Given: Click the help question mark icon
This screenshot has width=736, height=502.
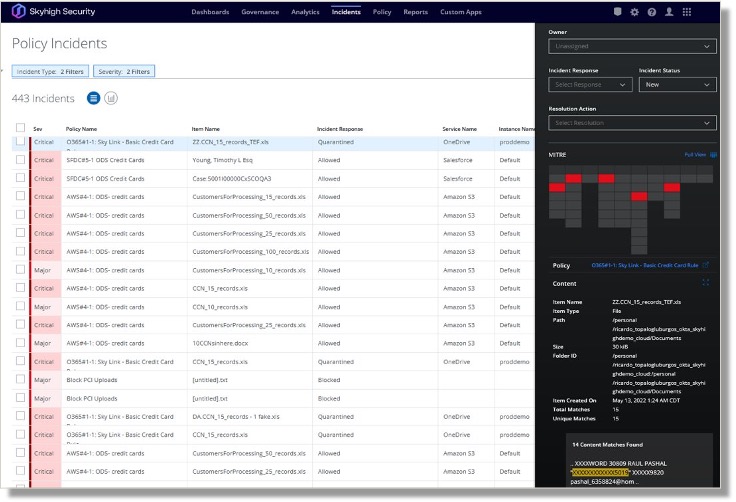Looking at the screenshot, I should (651, 12).
